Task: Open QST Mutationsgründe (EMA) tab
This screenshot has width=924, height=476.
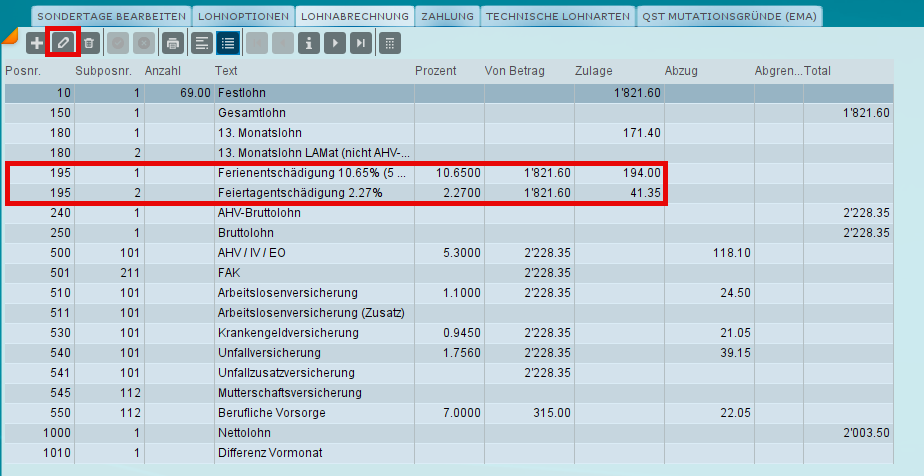Action: pyautogui.click(x=729, y=16)
